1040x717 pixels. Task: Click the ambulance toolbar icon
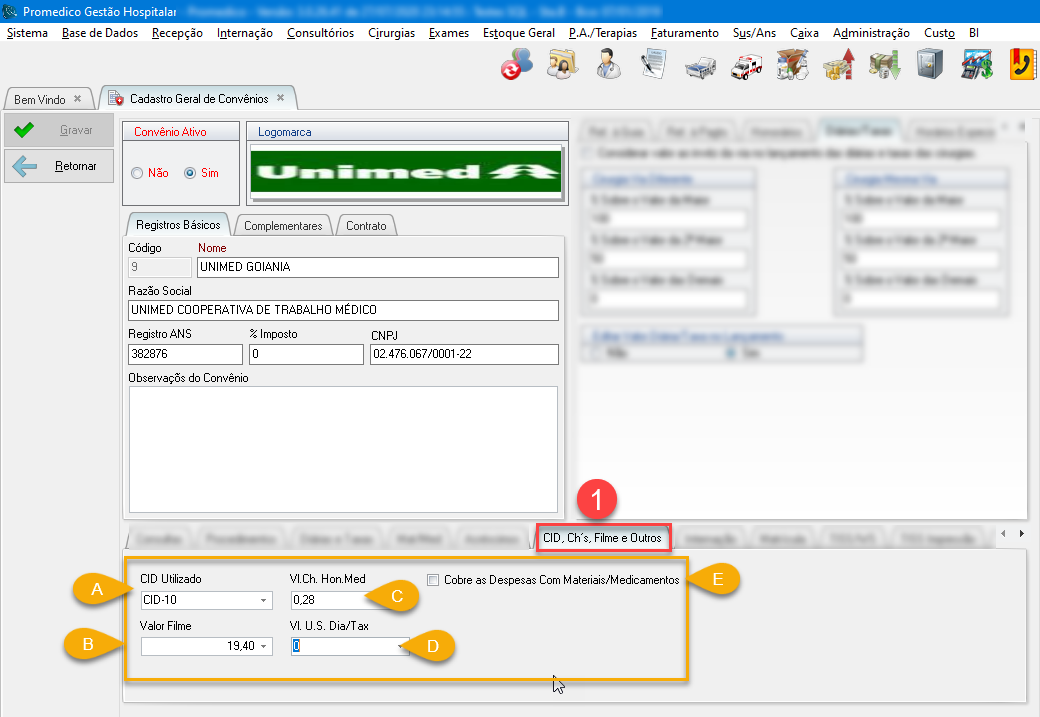click(x=746, y=66)
